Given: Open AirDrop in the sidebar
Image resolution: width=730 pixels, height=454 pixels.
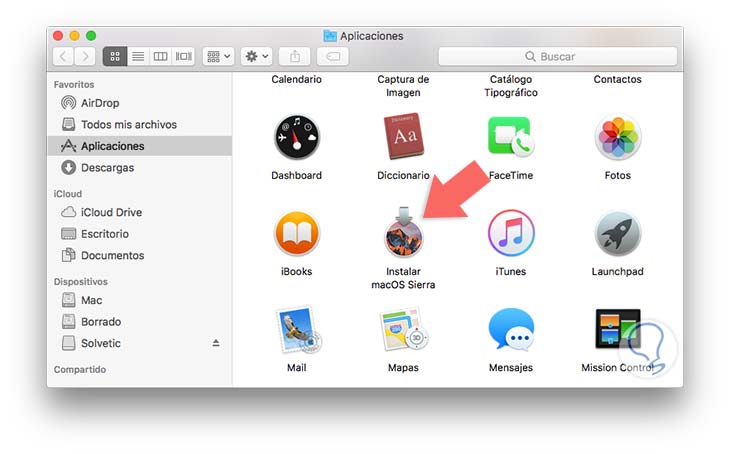Looking at the screenshot, I should tap(140, 103).
